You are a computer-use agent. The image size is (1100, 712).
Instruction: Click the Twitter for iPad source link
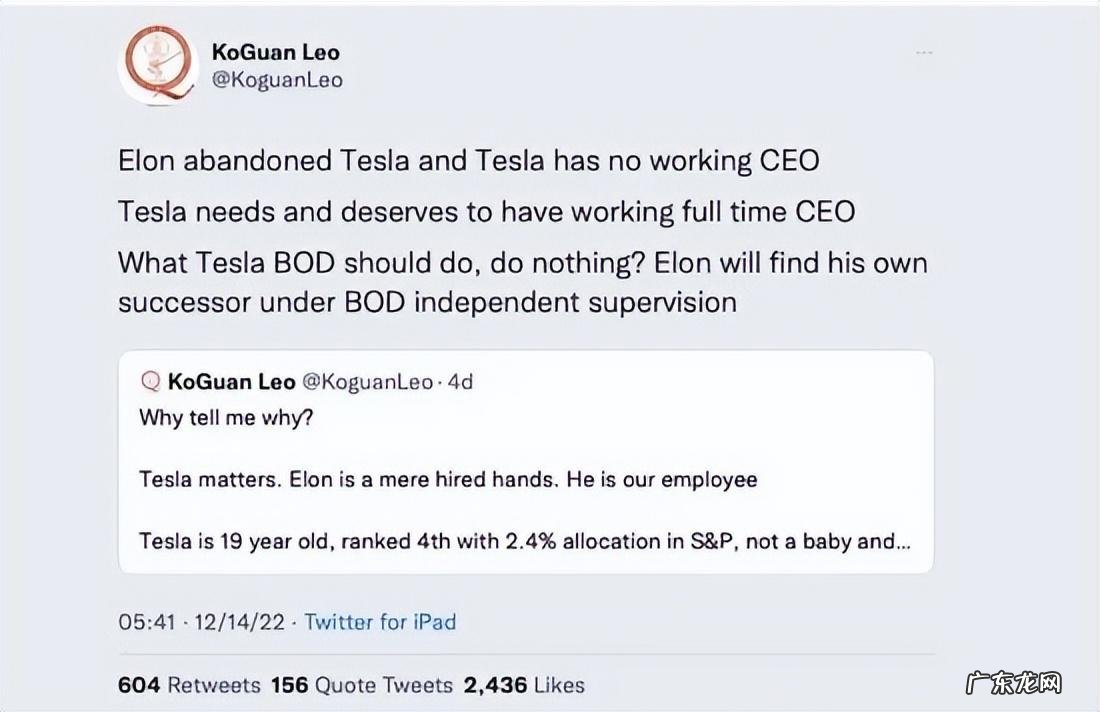coord(380,622)
